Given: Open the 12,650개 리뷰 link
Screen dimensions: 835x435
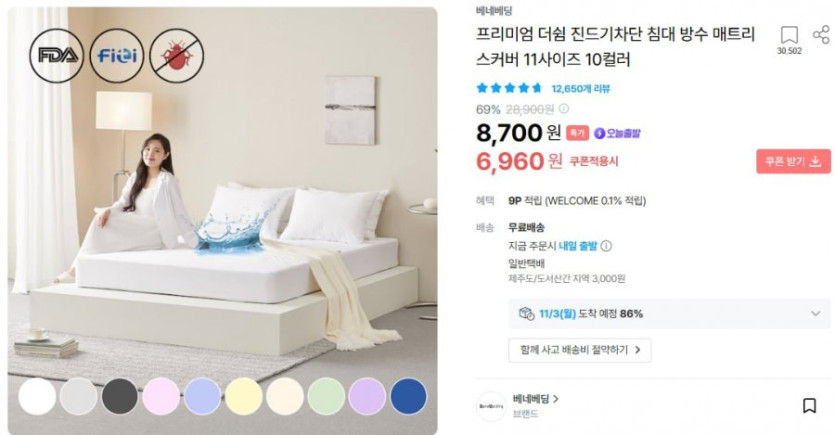Looking at the screenshot, I should (580, 88).
